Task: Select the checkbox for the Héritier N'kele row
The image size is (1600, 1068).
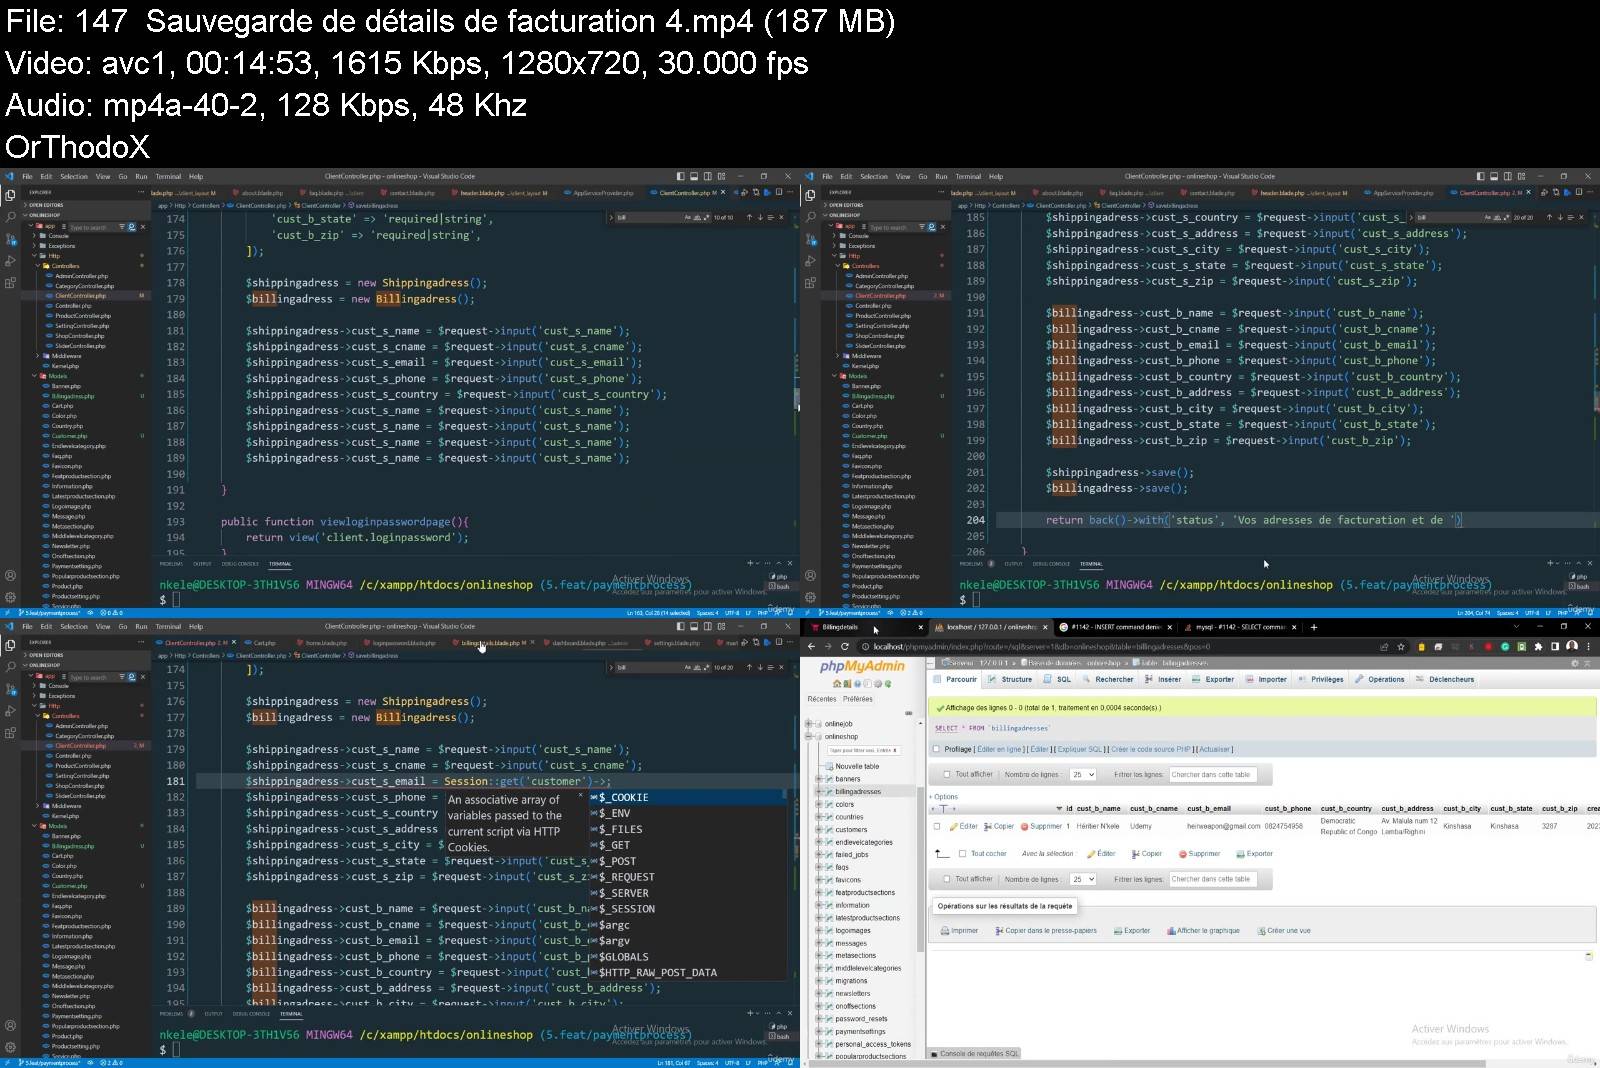Action: [937, 827]
